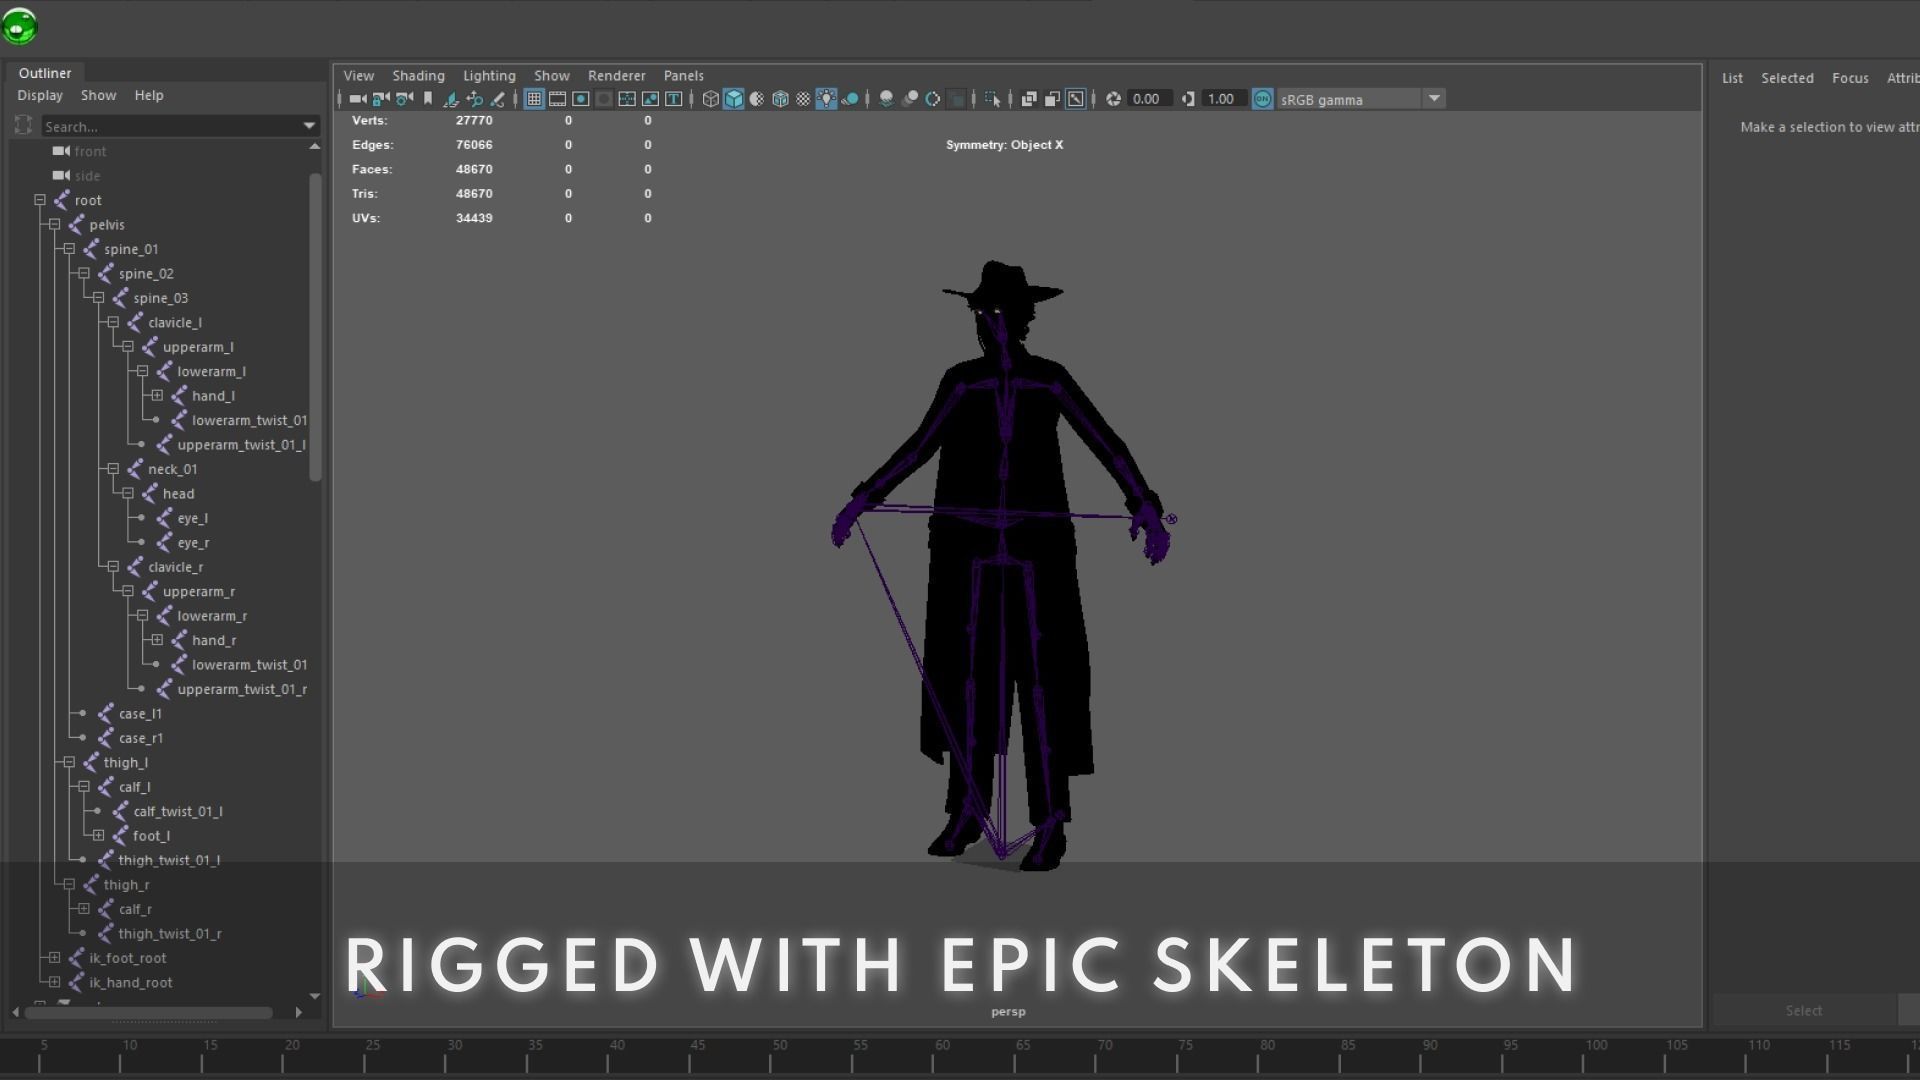
Task: Toggle the Textured display checker icon
Action: (x=803, y=99)
